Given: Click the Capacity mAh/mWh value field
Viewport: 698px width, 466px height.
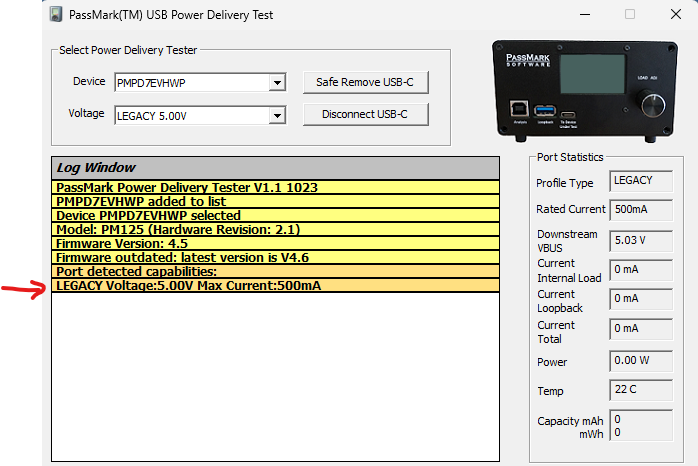Looking at the screenshot, I should click(641, 425).
